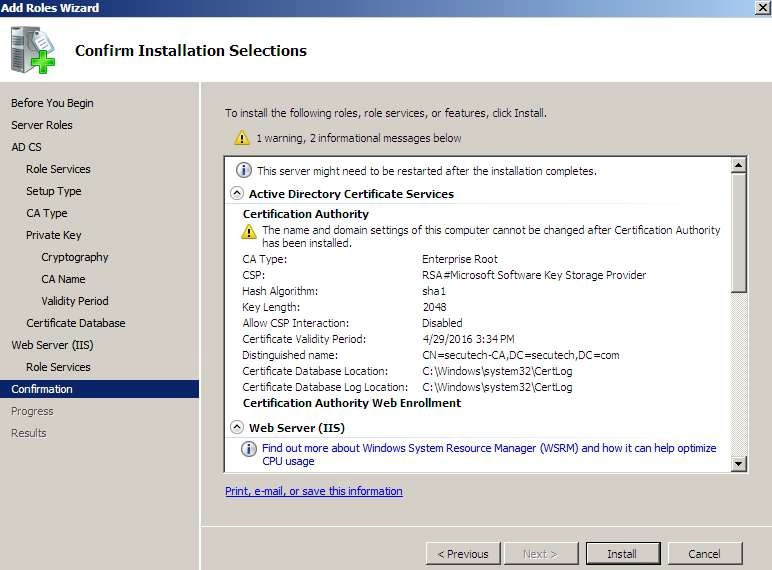Click the warning icon under Certification Authority
Image resolution: width=772 pixels, height=570 pixels.
[x=249, y=231]
